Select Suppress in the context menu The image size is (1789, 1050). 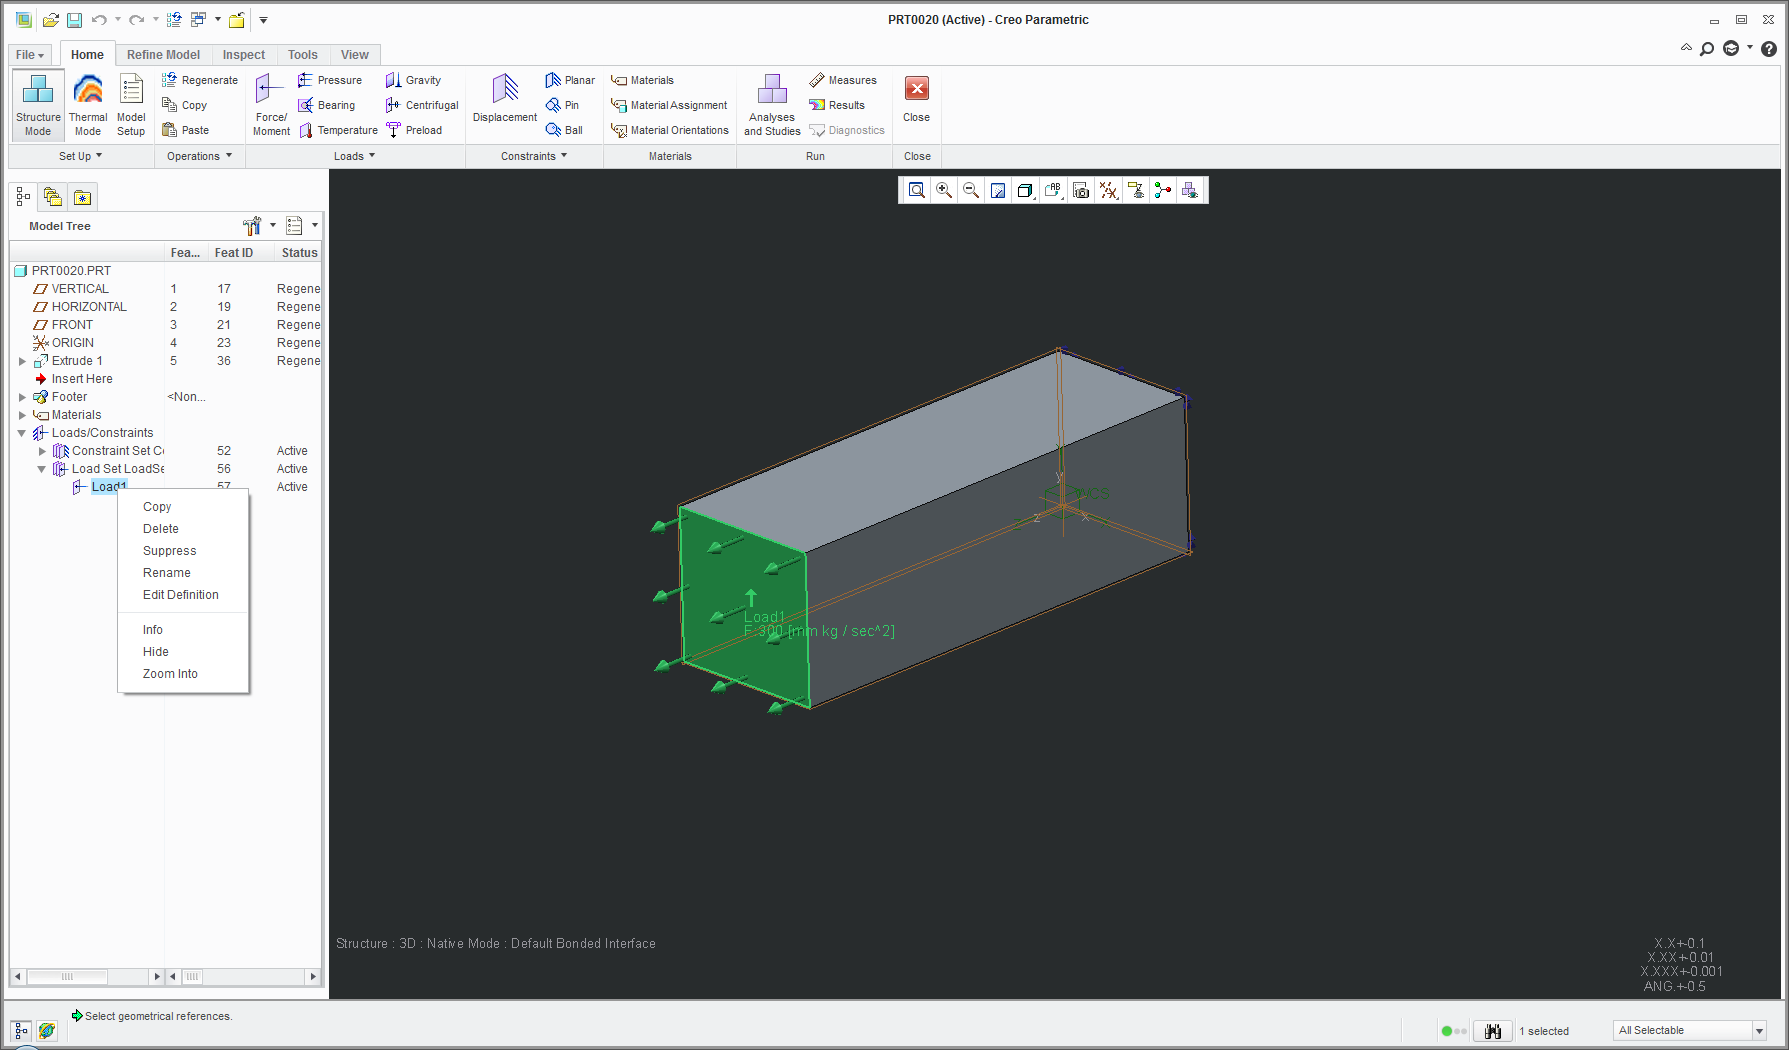[x=169, y=551]
